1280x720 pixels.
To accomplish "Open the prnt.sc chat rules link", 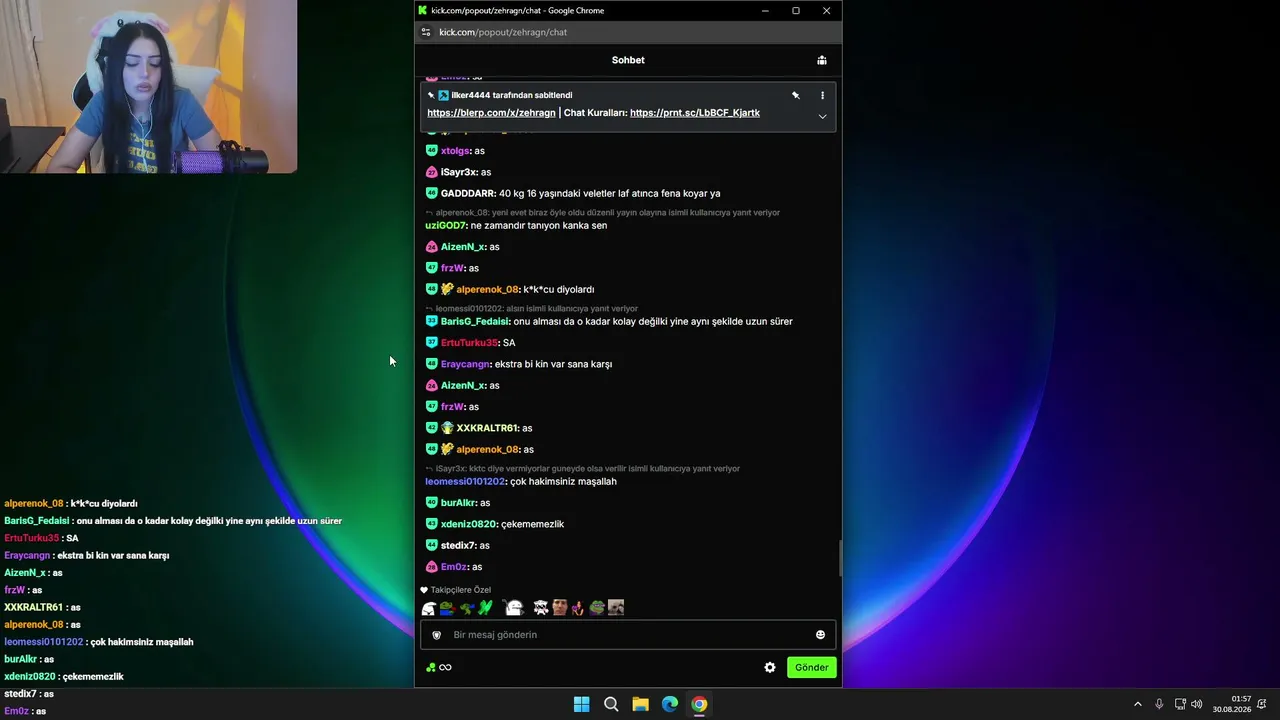I will tap(695, 113).
